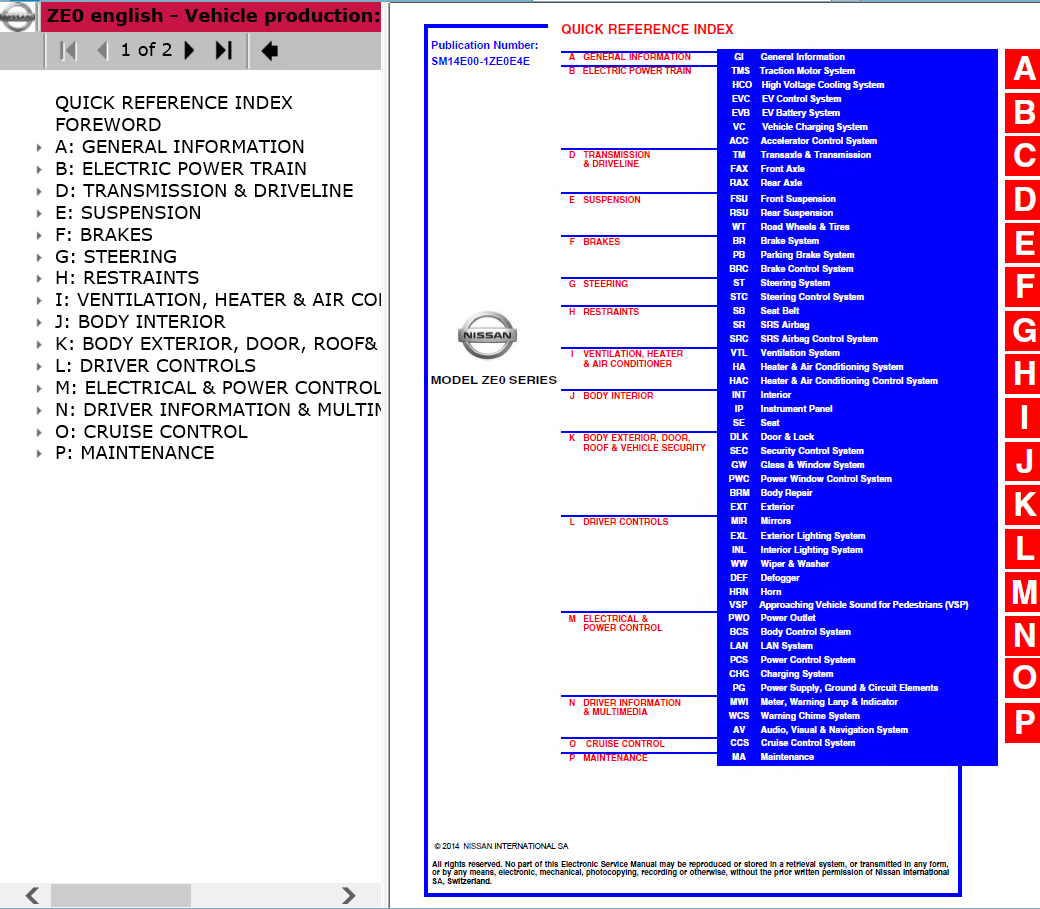Open Heater & Air Conditioning Control System
1040x909 pixels.
coord(849,381)
